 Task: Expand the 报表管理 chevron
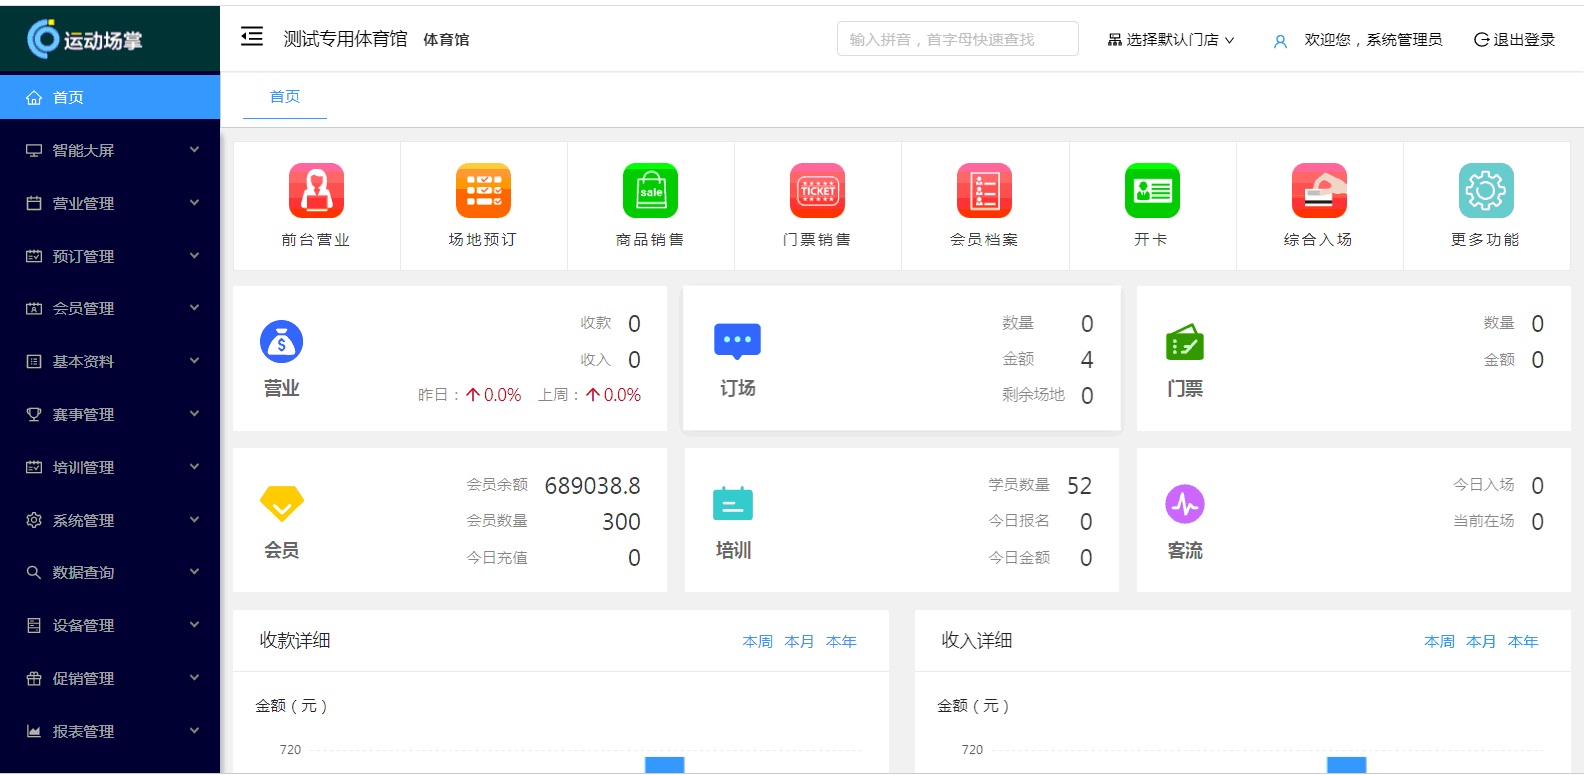[x=194, y=731]
